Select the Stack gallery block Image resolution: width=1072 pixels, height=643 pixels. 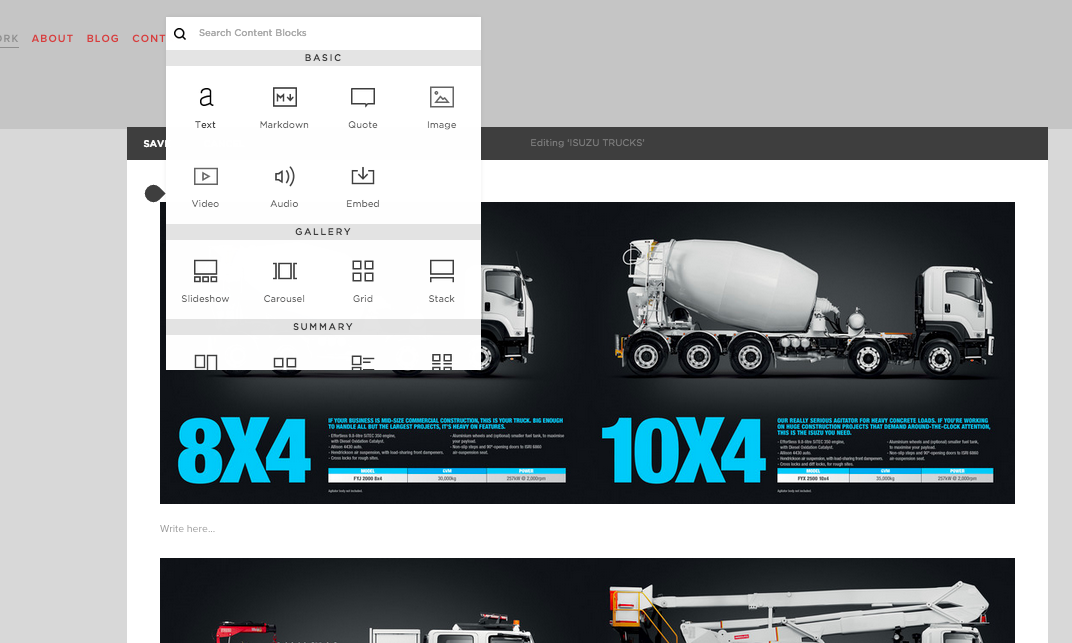click(x=442, y=281)
